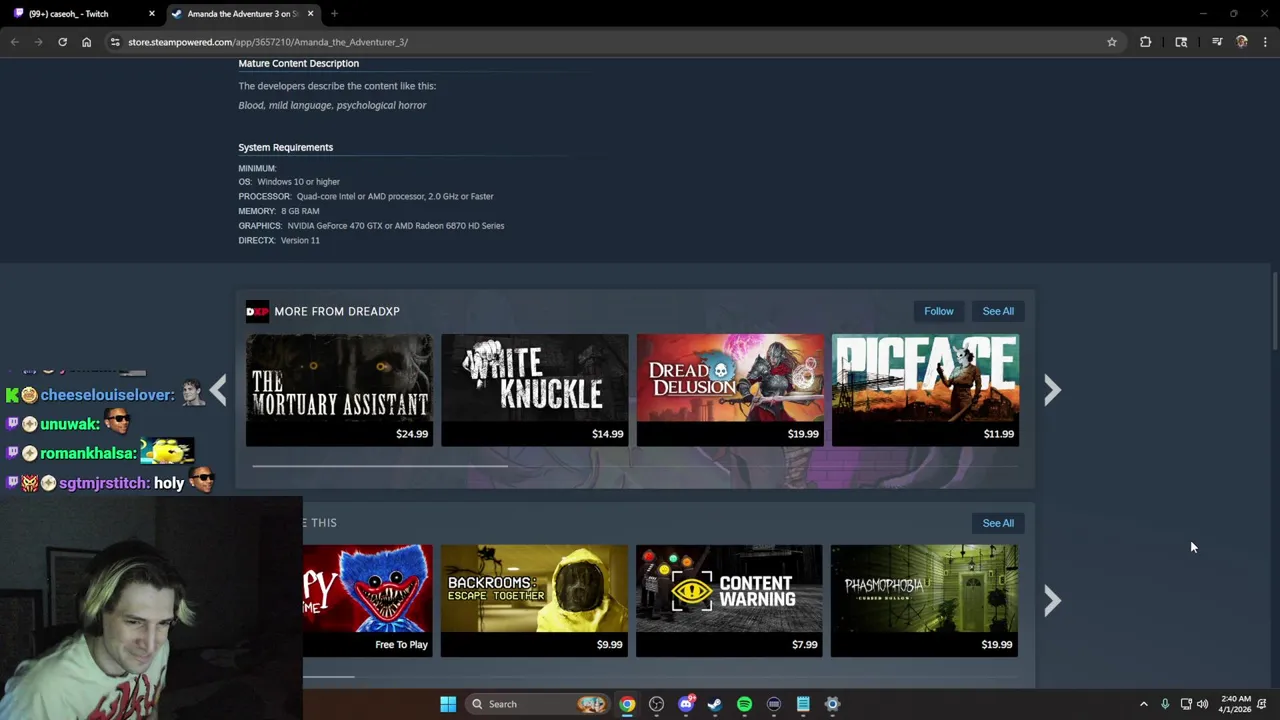Image resolution: width=1280 pixels, height=720 pixels.
Task: Open the Dread Delusion game card
Action: pos(730,390)
